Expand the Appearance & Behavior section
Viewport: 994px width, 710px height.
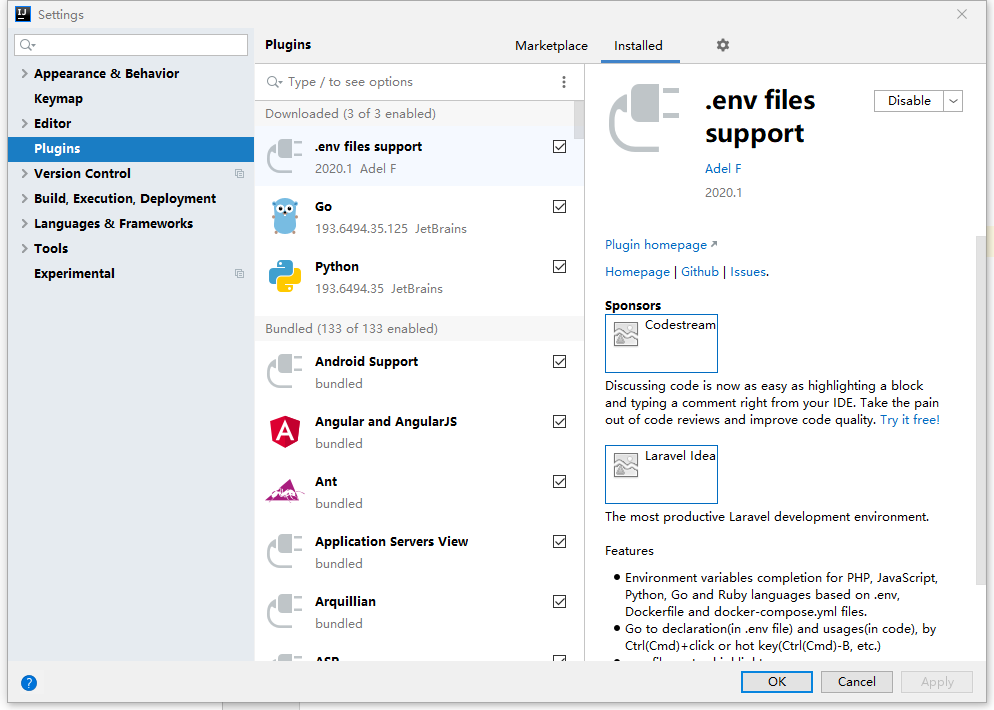pyautogui.click(x=24, y=74)
